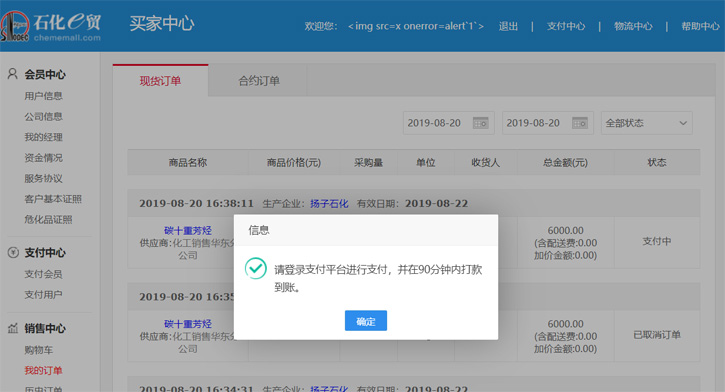This screenshot has height=392, width=725.
Task: Switch to the 合约订单 tab
Action: tap(259, 81)
